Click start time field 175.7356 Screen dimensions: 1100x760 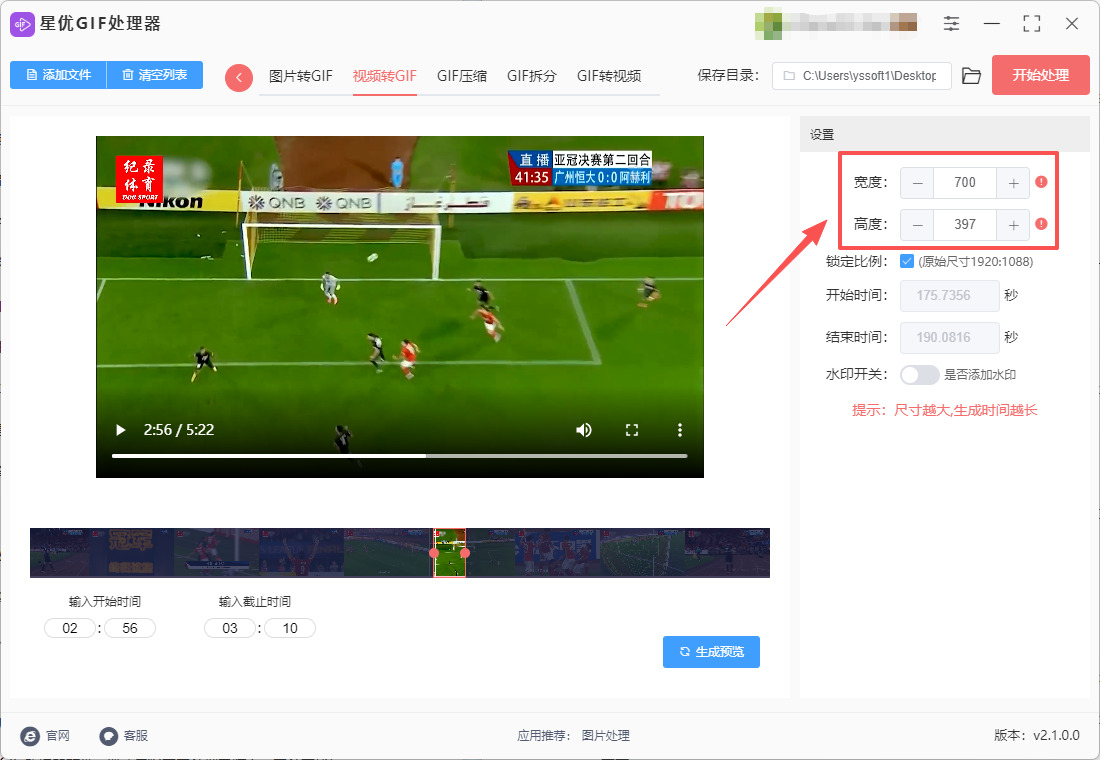pyautogui.click(x=949, y=295)
